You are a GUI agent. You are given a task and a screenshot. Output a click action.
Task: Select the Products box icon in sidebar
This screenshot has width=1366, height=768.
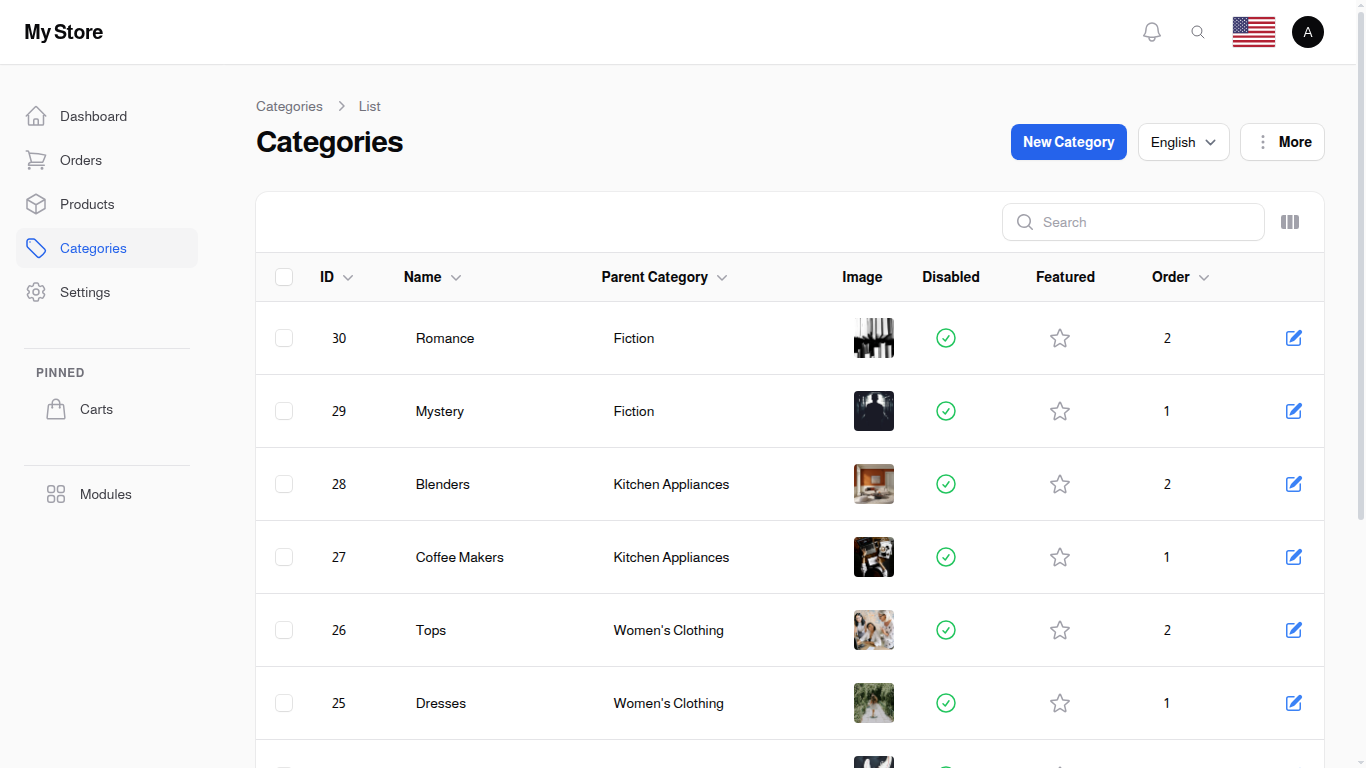click(x=36, y=204)
